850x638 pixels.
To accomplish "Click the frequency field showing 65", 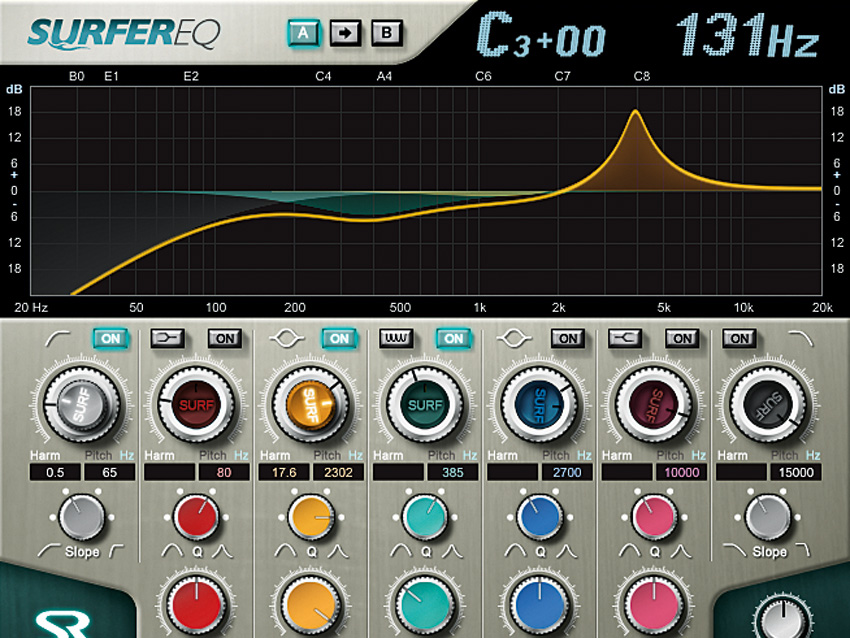I will (110, 472).
